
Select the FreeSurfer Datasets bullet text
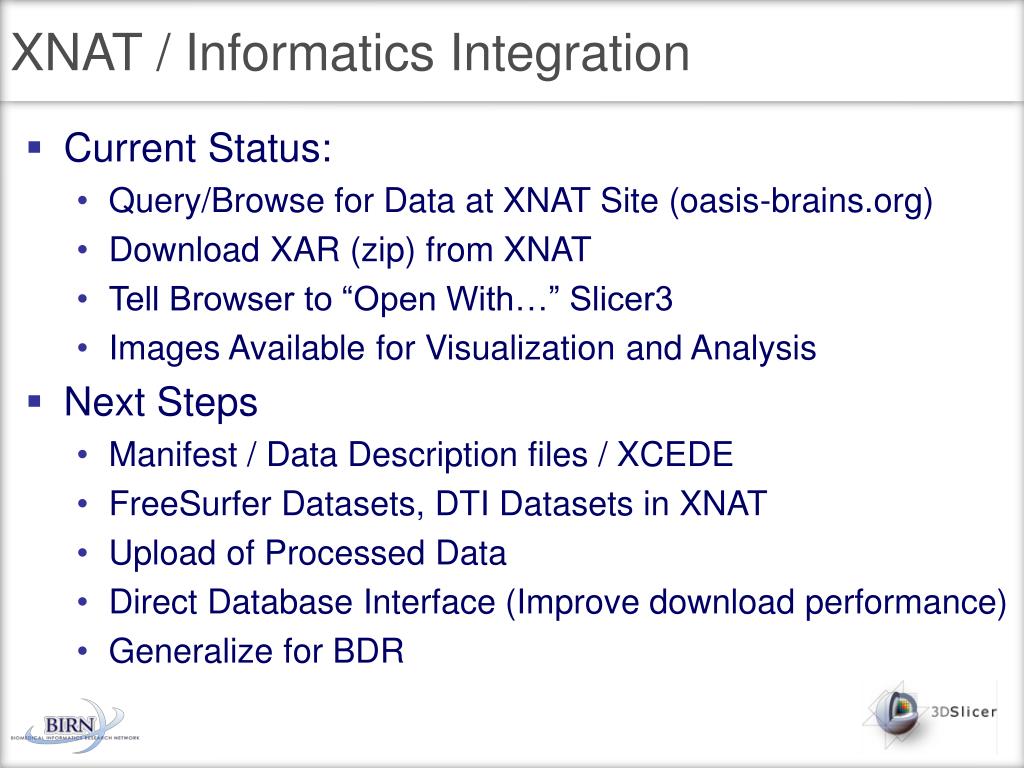coord(438,504)
